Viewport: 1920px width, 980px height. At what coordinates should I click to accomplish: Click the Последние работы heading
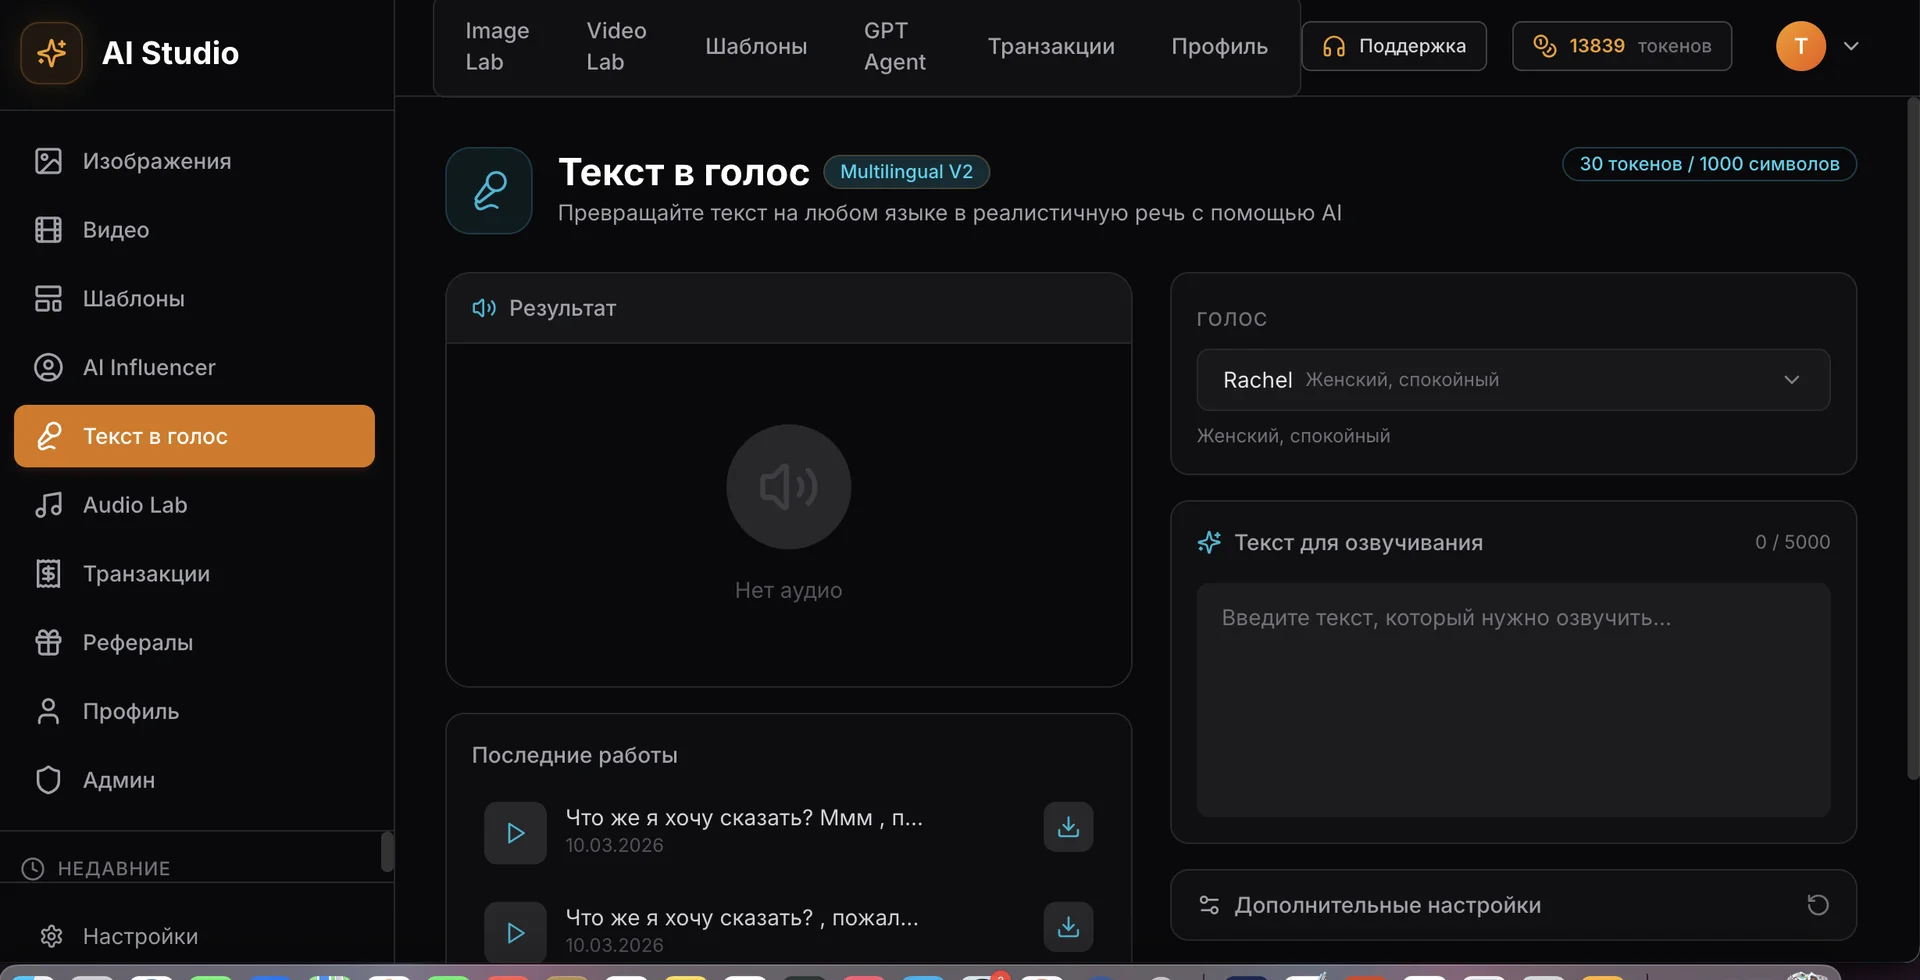574,755
